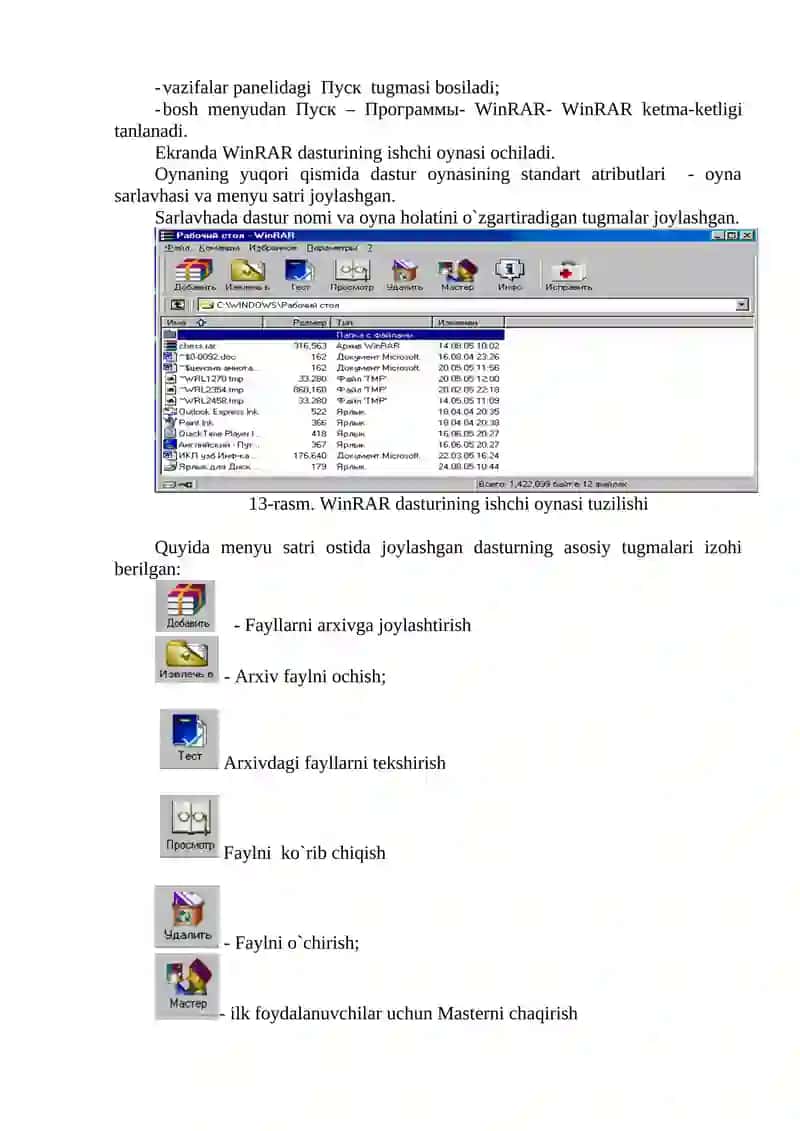
Task: Click the large Тест icon beside 'Arxivdagi fayllarni tekshirish'
Action: click(x=189, y=739)
